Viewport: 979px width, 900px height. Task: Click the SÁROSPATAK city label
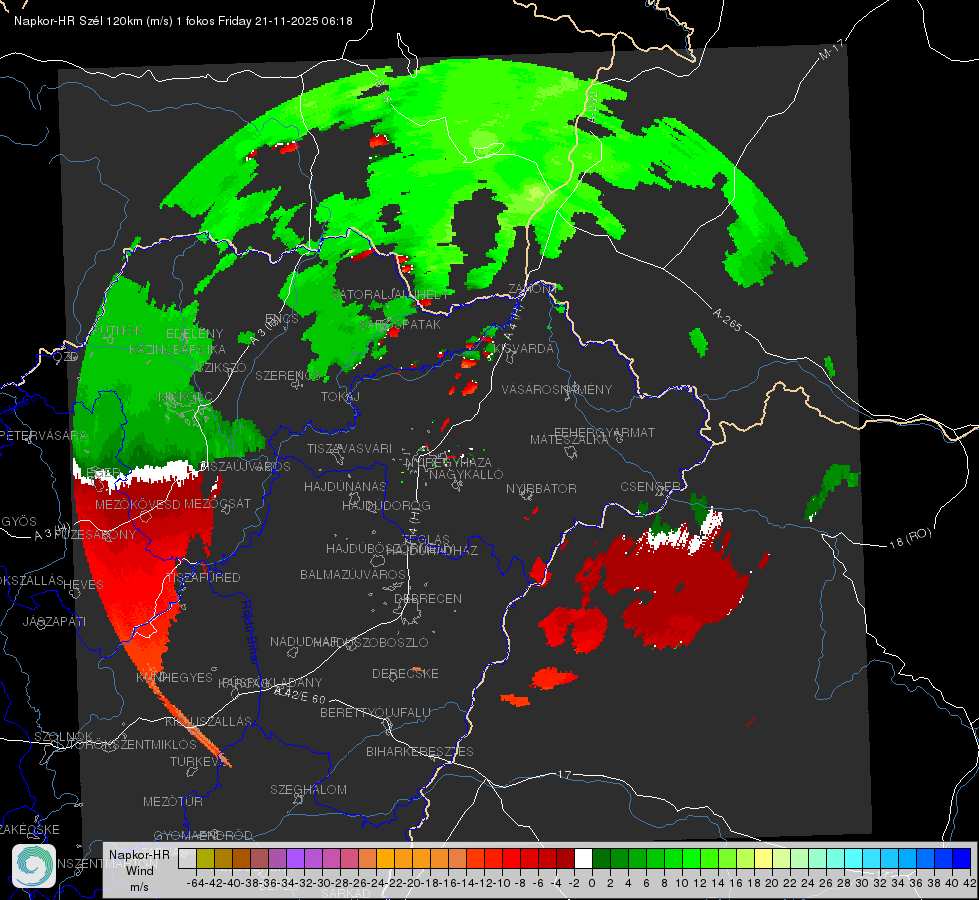tap(400, 324)
